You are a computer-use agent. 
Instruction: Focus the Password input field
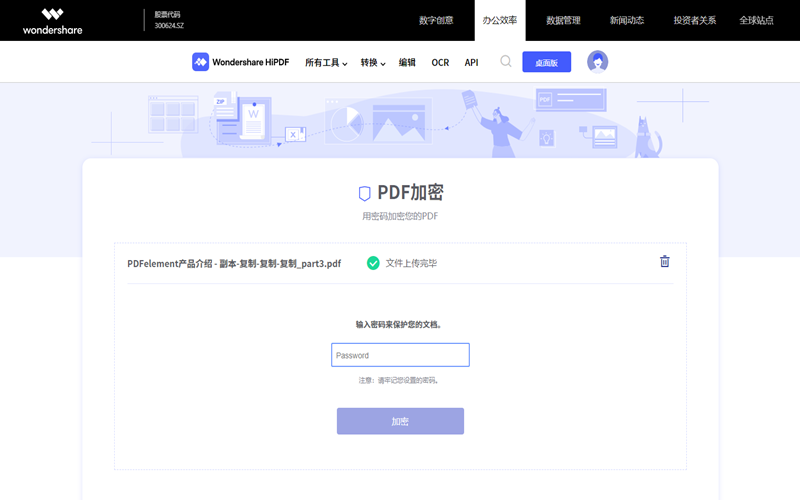click(x=400, y=355)
